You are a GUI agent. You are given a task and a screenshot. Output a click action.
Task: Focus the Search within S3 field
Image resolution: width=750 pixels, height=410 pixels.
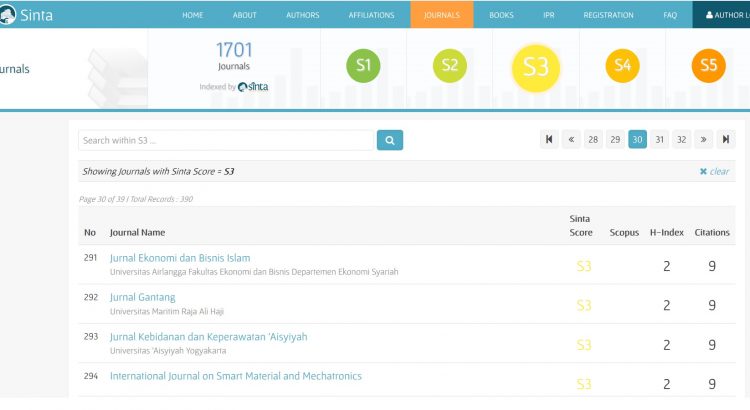pos(226,140)
